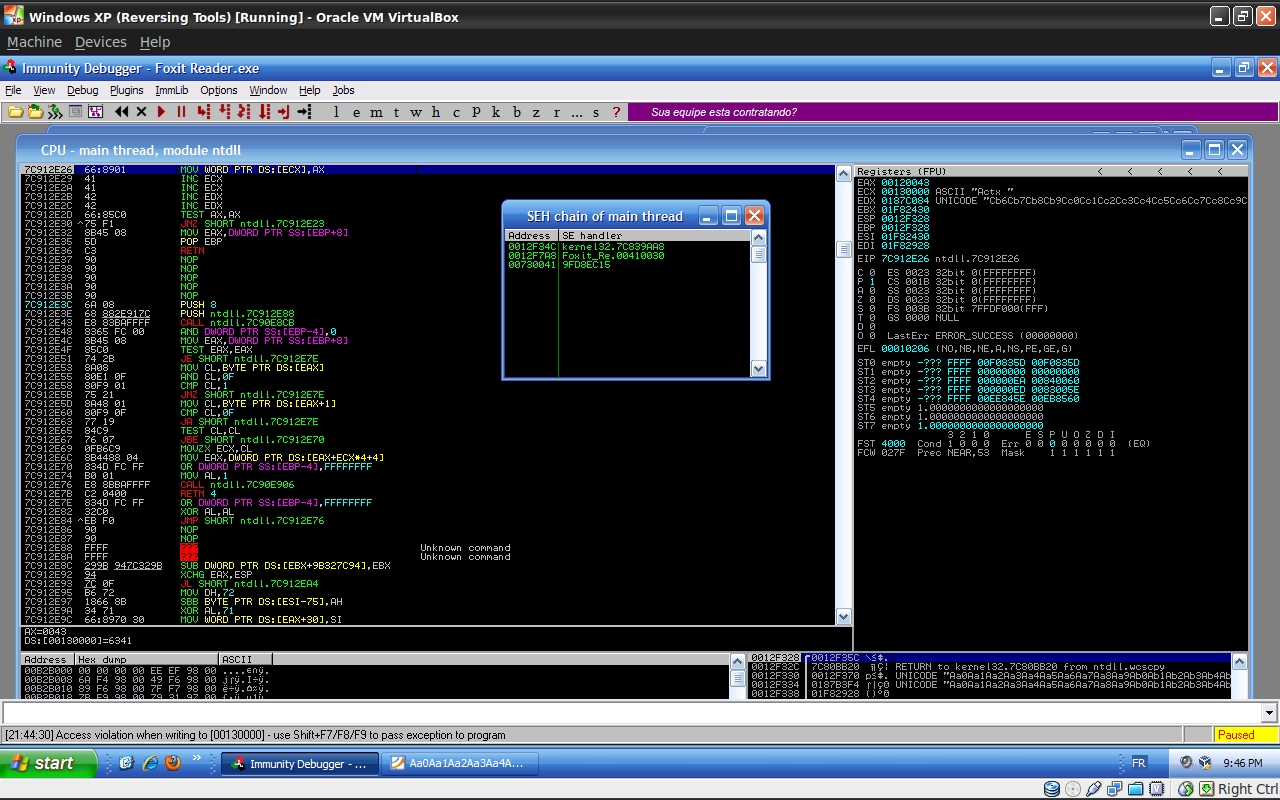The width and height of the screenshot is (1280, 800).
Task: Open the Plugins menu
Action: (x=127, y=90)
